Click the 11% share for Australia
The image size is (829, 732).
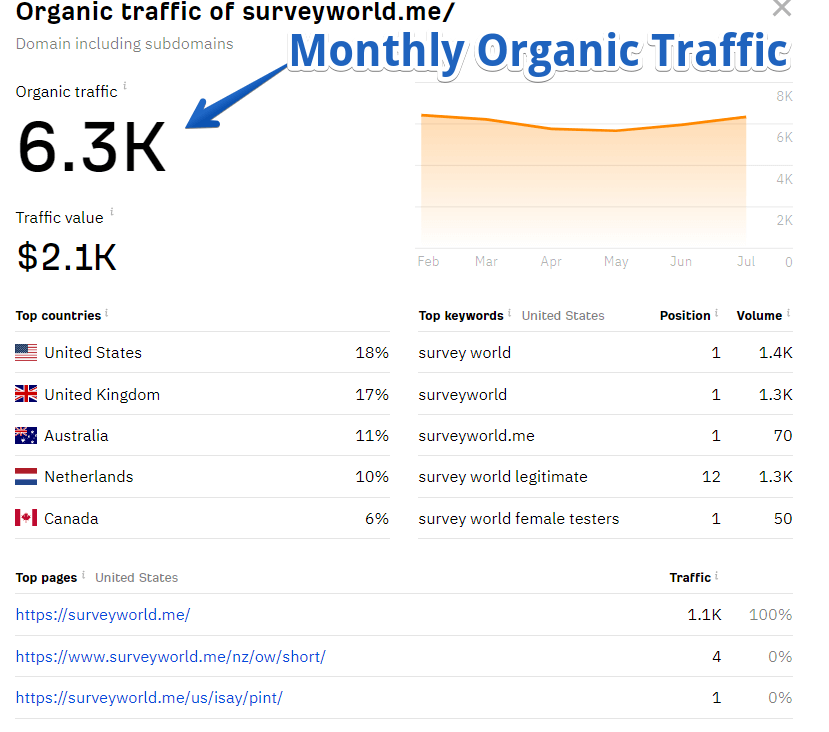(372, 436)
